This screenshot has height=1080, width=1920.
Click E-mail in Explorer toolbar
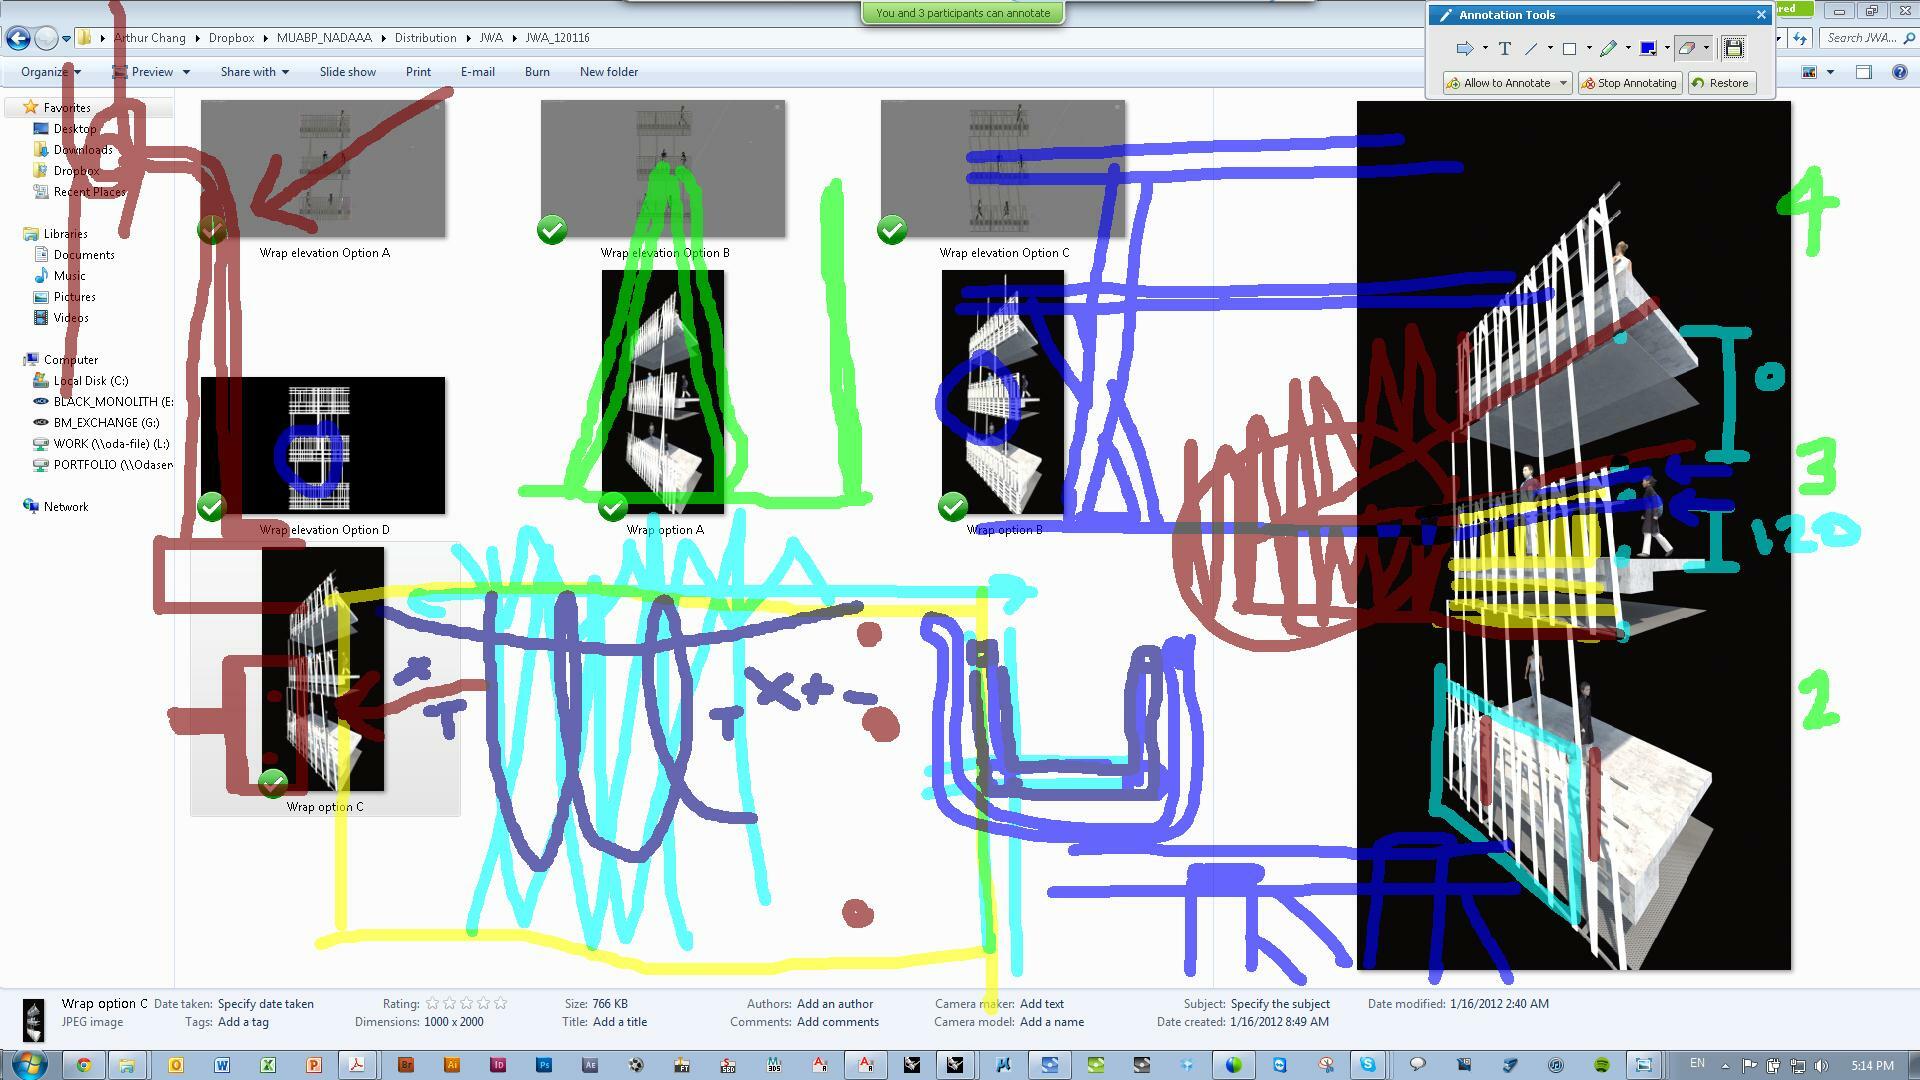pyautogui.click(x=477, y=72)
